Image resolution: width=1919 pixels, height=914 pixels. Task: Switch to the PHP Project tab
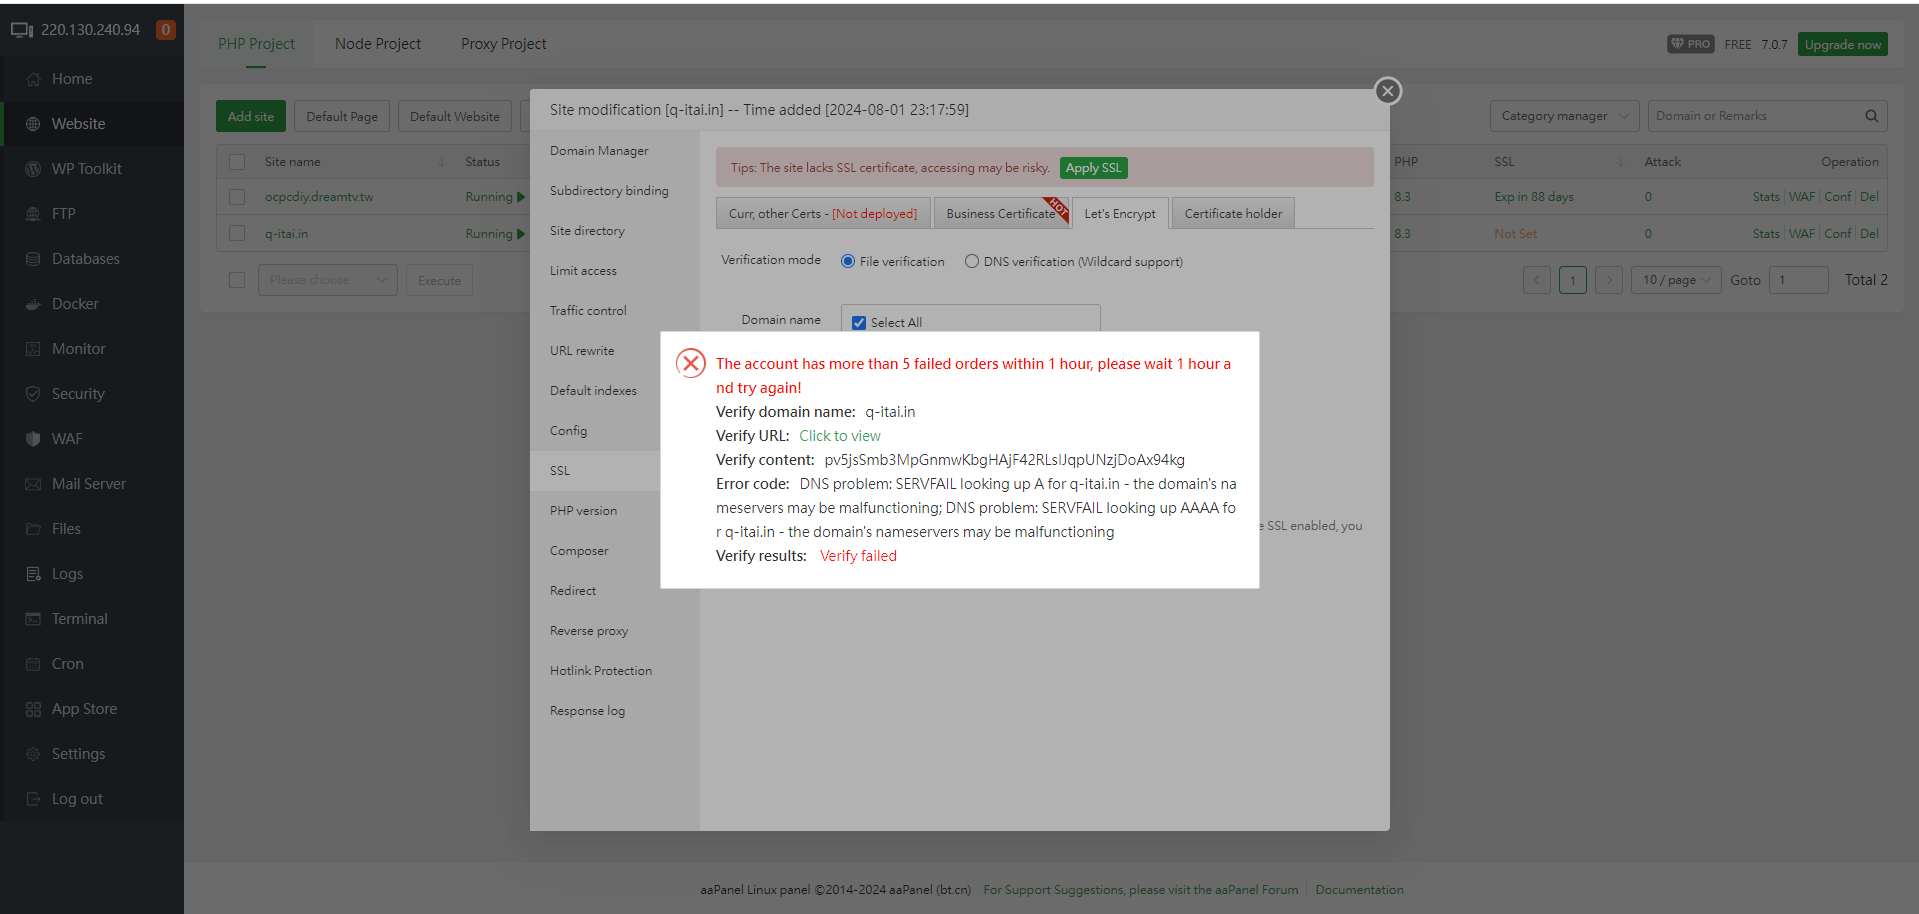[x=256, y=44]
